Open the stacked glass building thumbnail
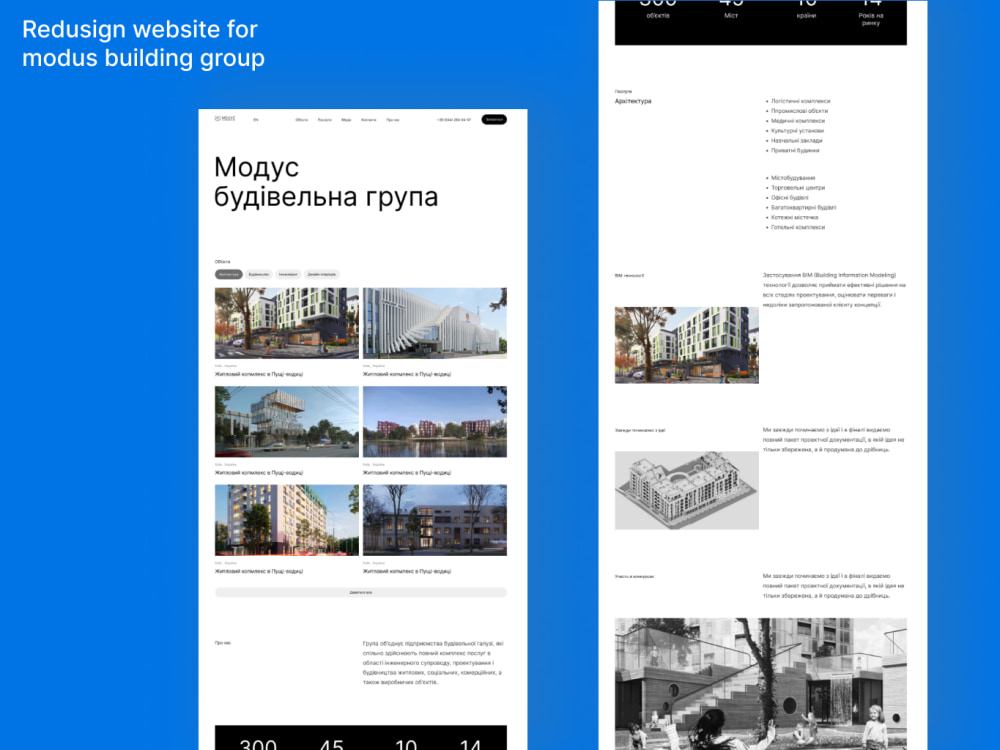The image size is (1000, 750). [286, 422]
